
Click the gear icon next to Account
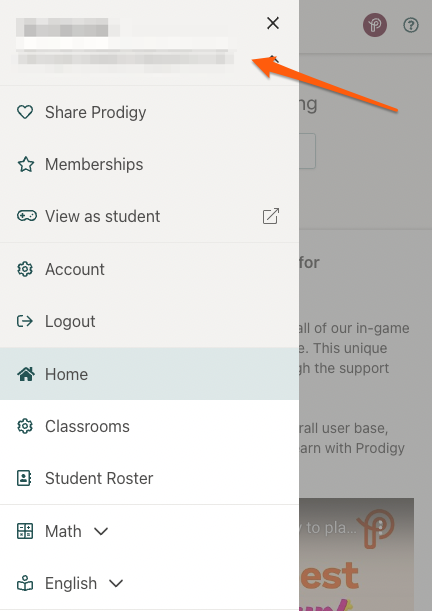[x=25, y=269]
